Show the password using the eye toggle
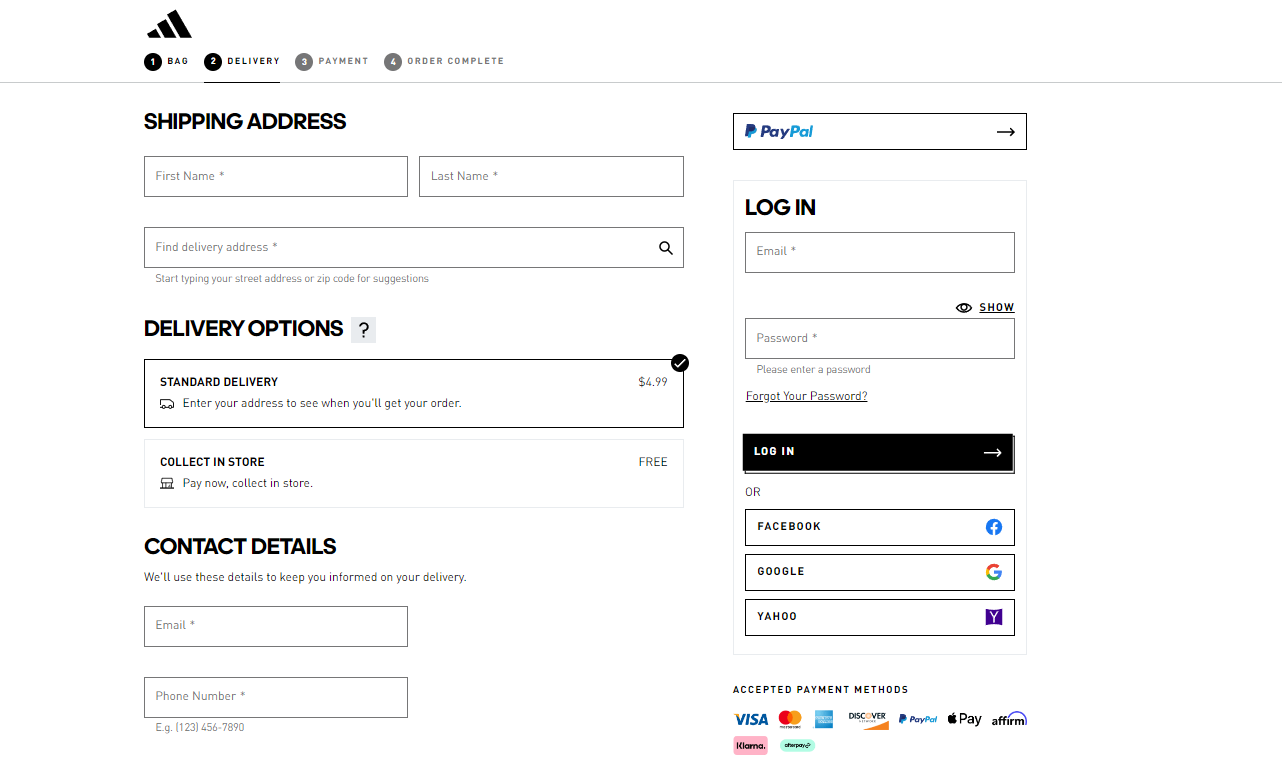 [984, 307]
